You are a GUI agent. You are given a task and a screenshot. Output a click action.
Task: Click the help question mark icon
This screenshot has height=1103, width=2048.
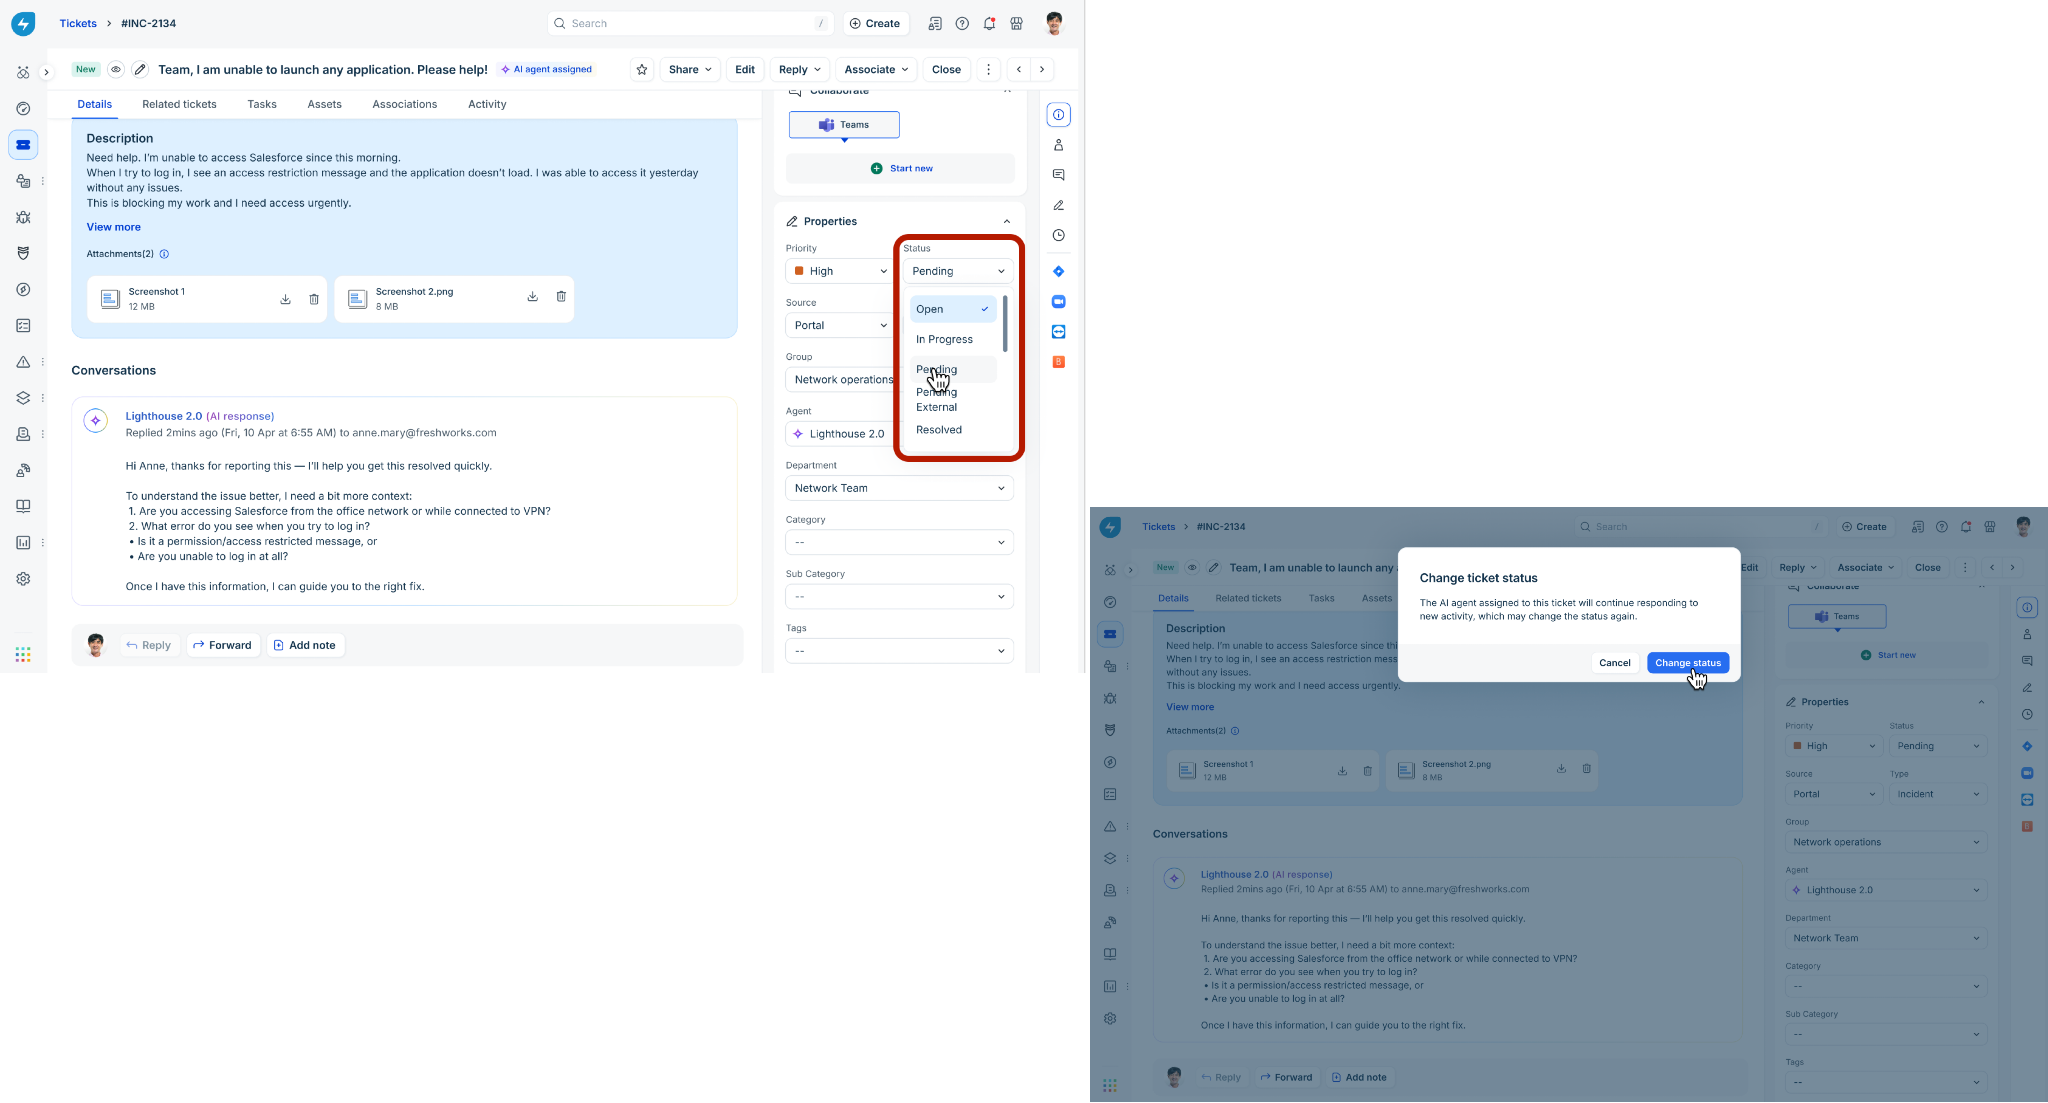(962, 24)
